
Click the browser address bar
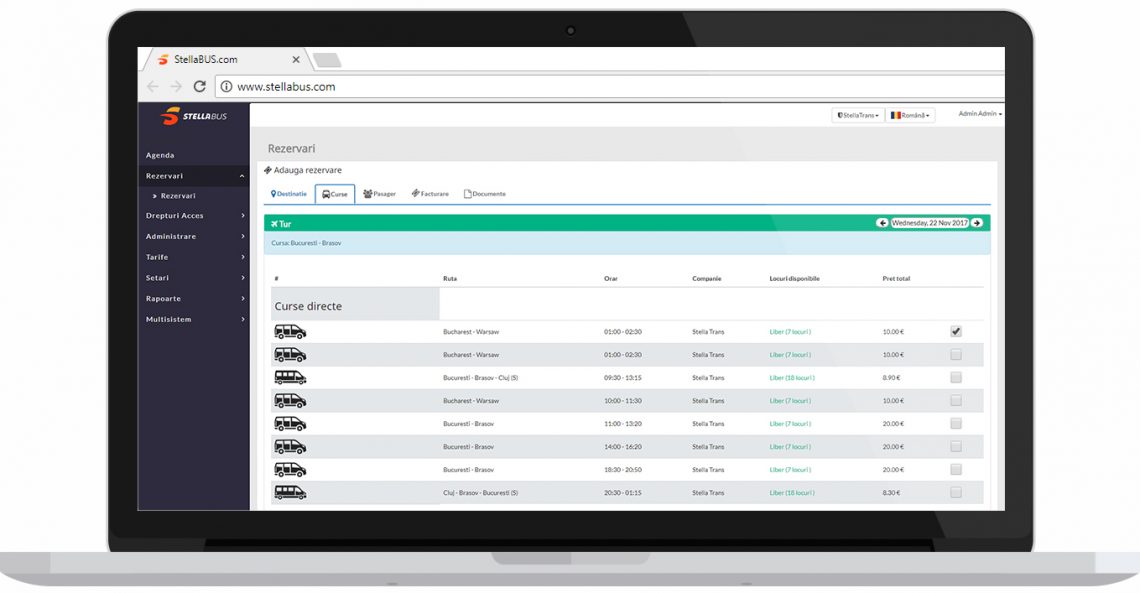(x=609, y=86)
